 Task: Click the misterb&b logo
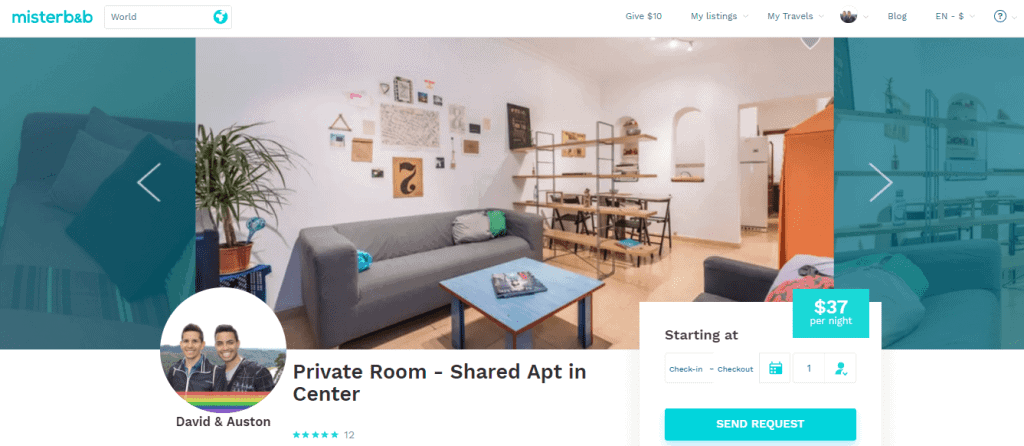tap(52, 17)
